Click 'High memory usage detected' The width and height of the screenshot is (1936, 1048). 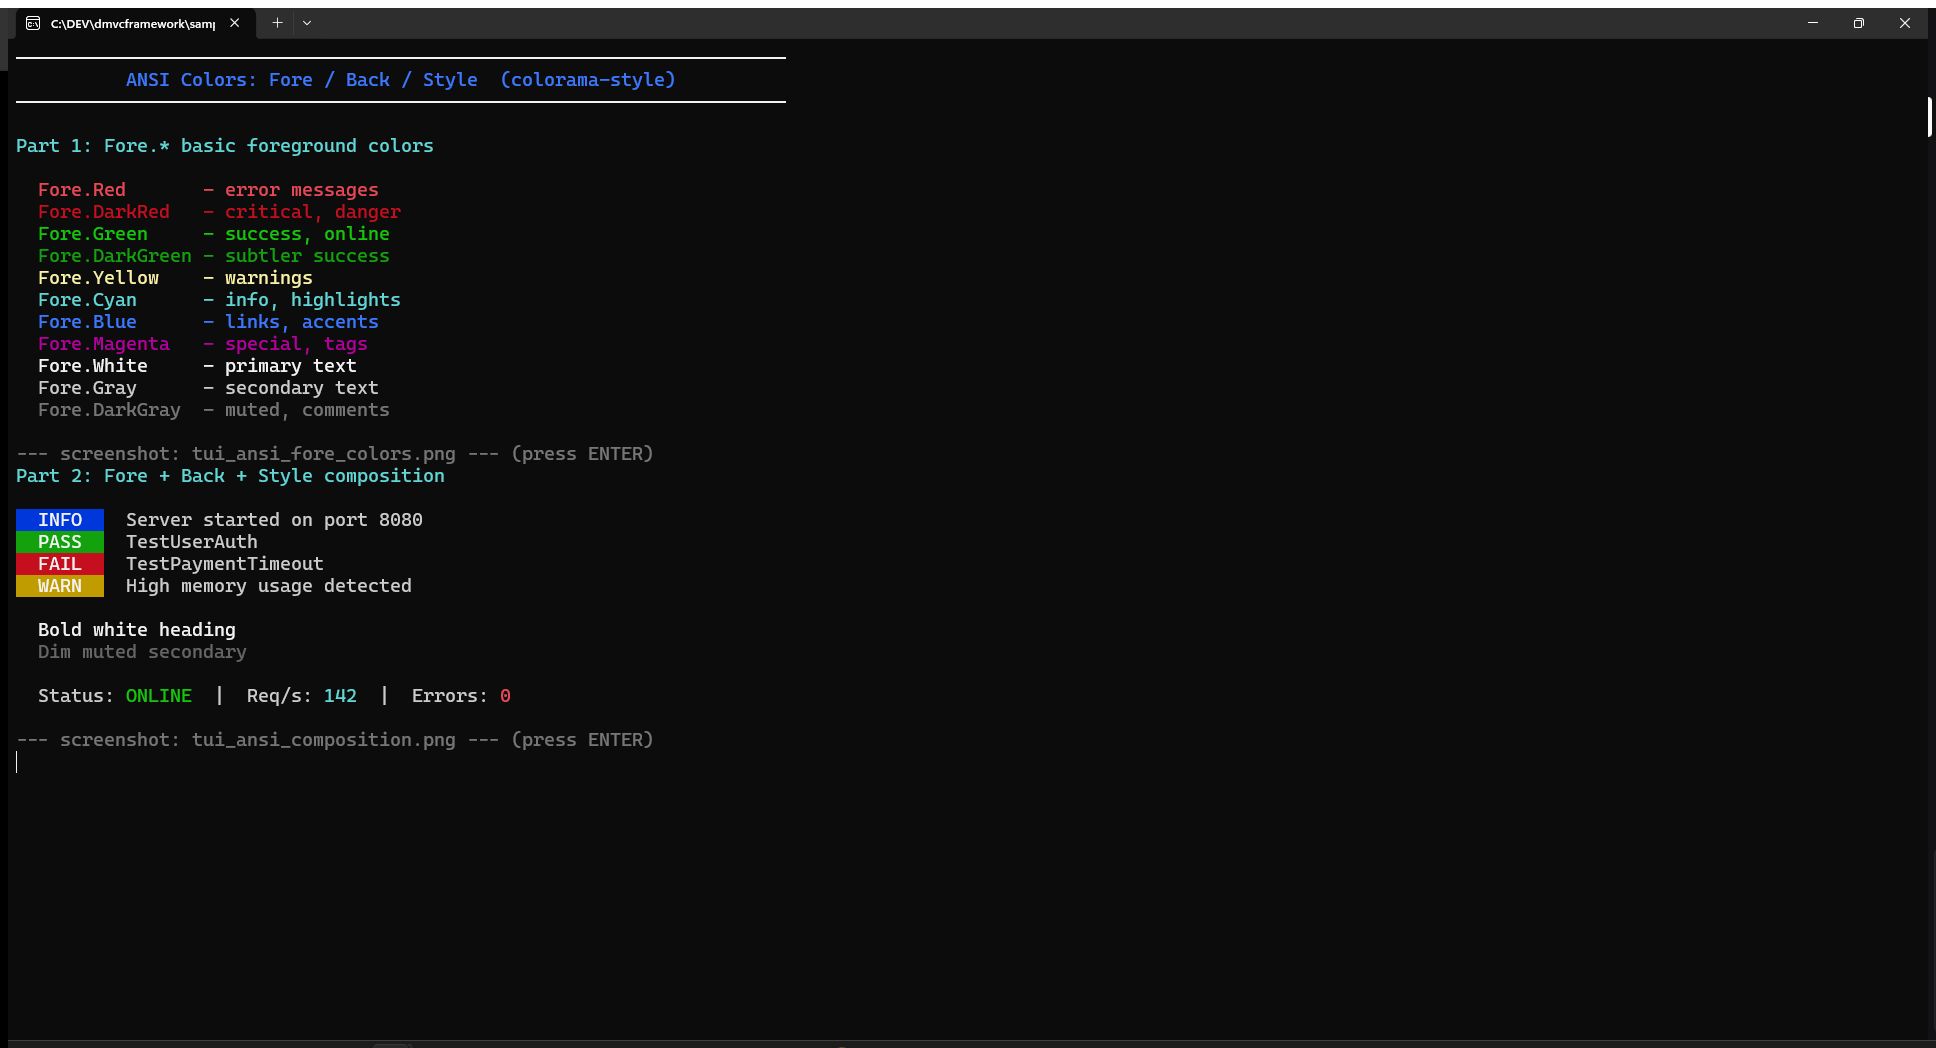tap(269, 586)
